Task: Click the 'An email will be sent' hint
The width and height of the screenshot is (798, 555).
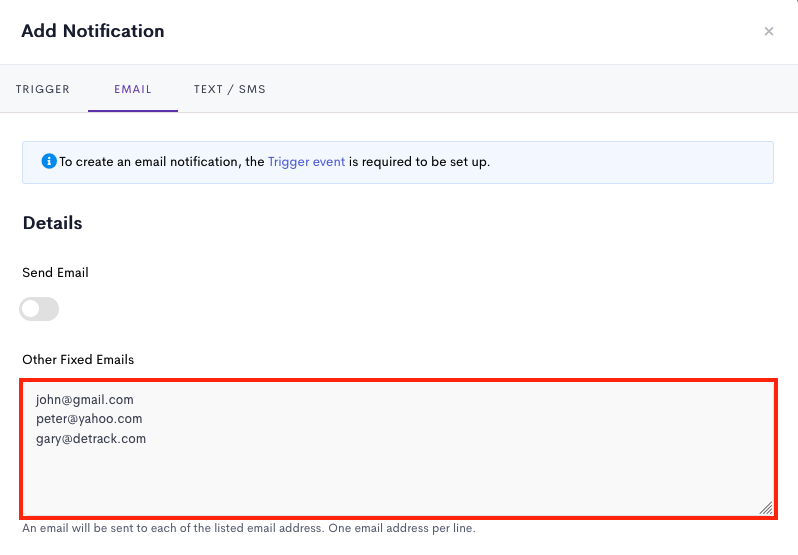Action: (173, 528)
